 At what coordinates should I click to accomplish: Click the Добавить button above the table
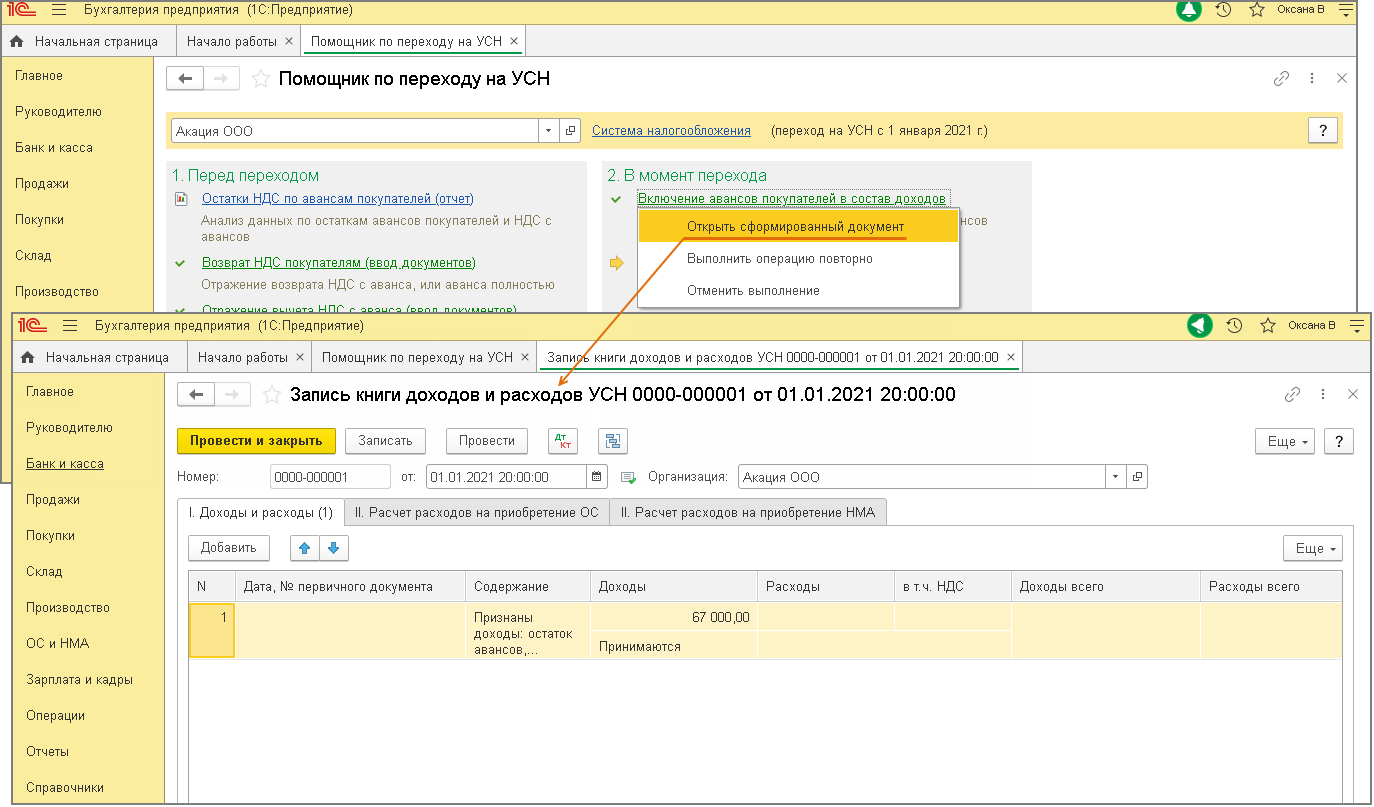229,548
